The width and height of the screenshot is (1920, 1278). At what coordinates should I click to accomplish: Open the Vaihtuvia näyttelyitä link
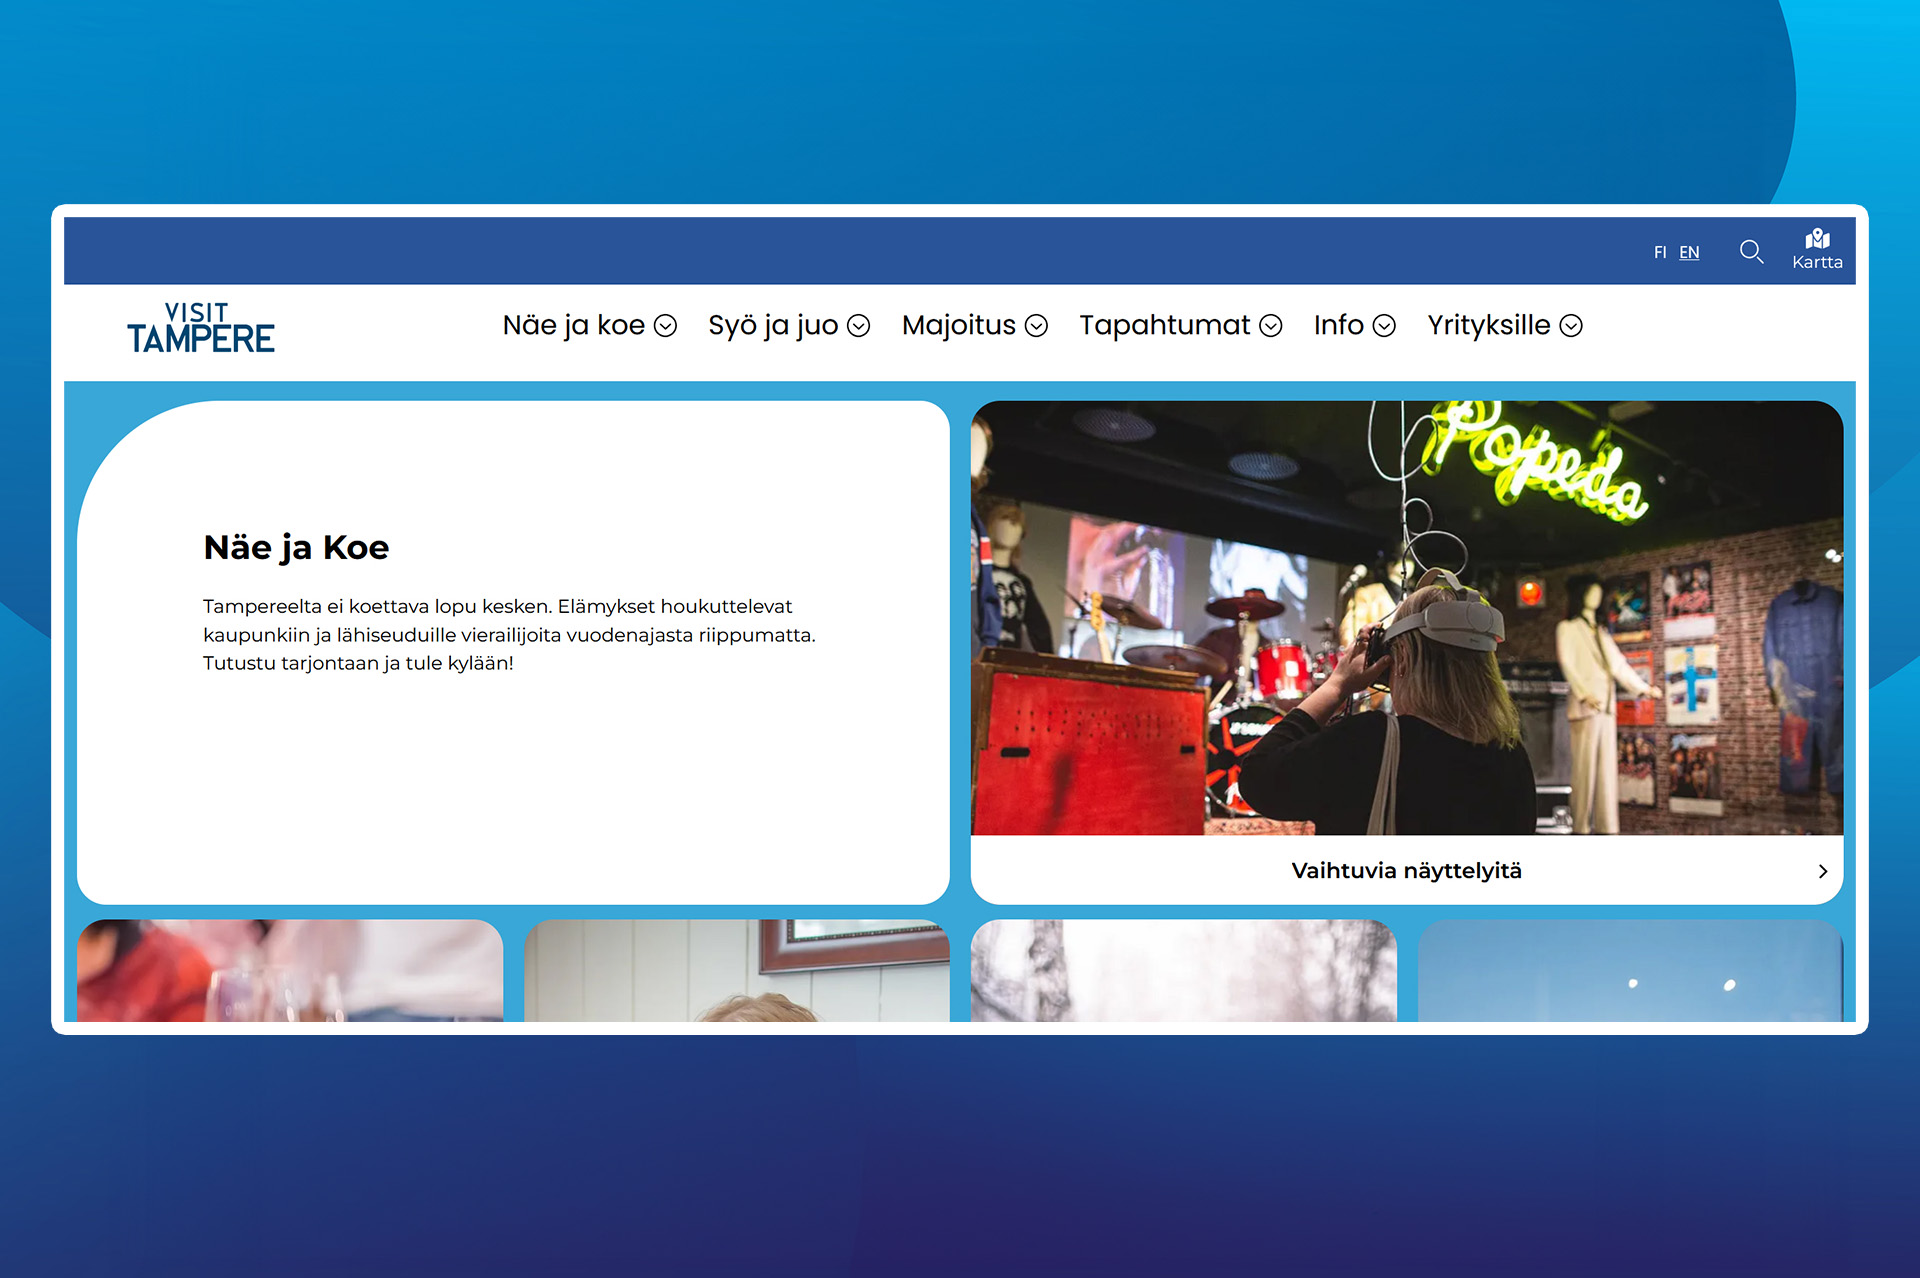click(x=1406, y=871)
